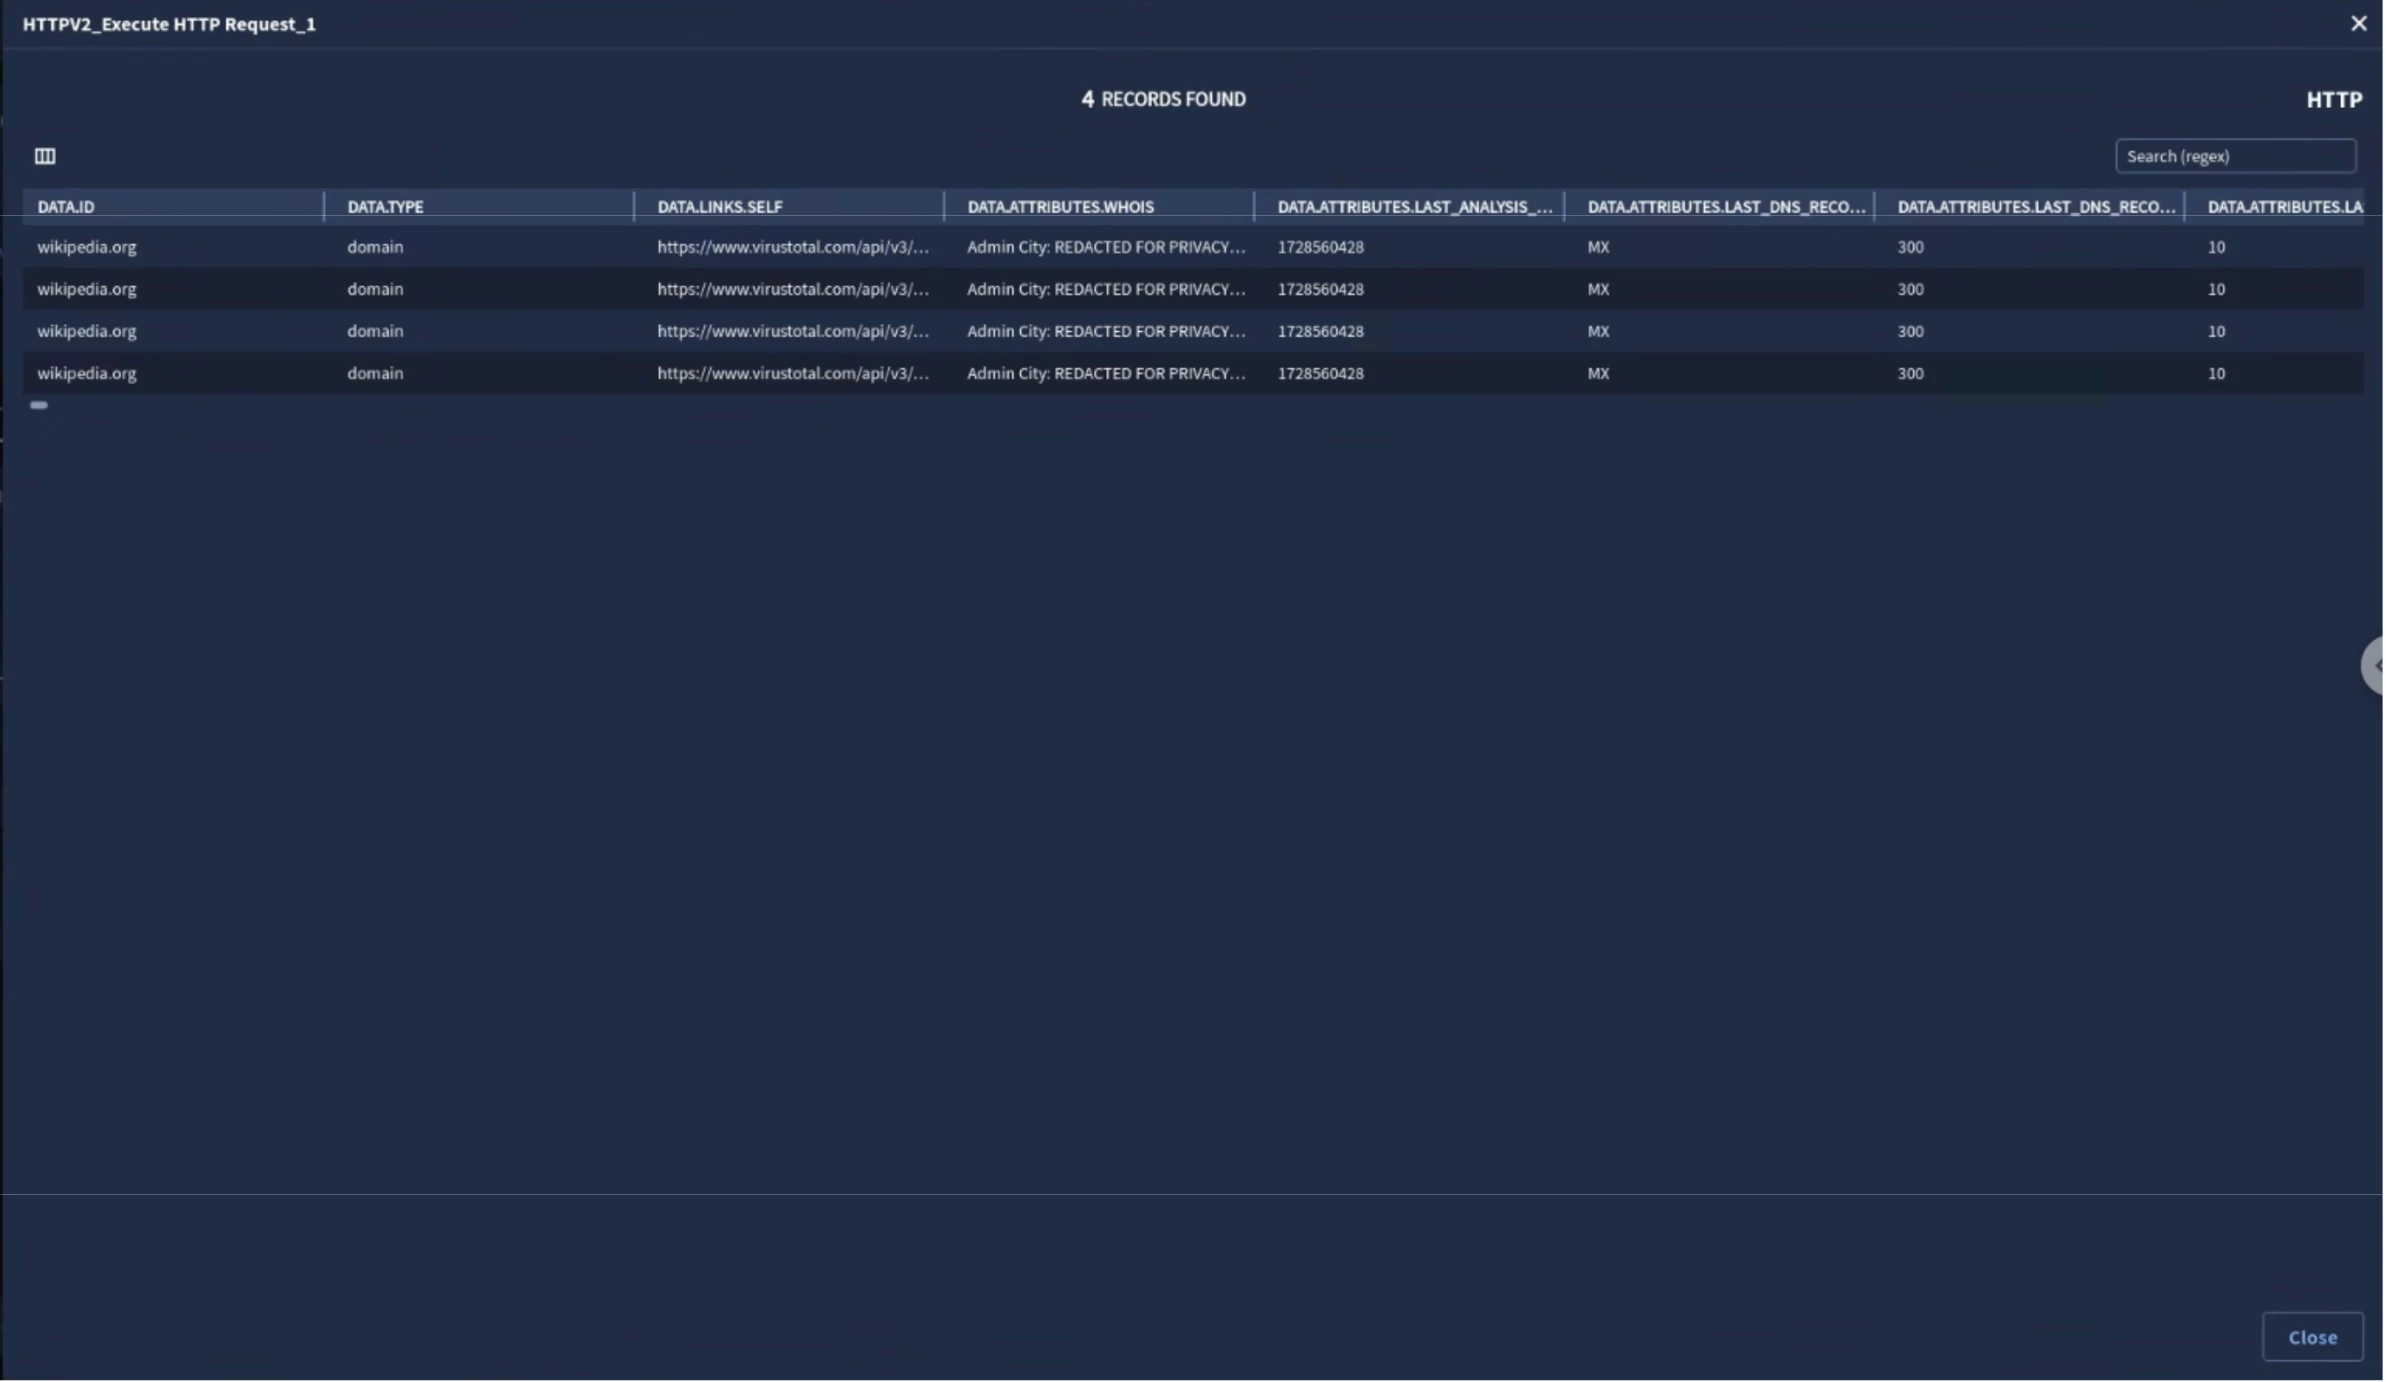
Task: Sort by DATA.ATTRIBUTES.LAST_ANALYSIS column header
Action: [x=1416, y=207]
